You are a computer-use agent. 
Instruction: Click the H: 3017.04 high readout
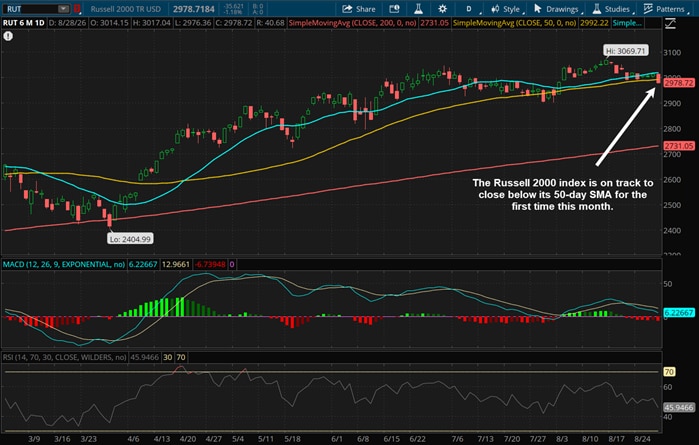(x=151, y=23)
